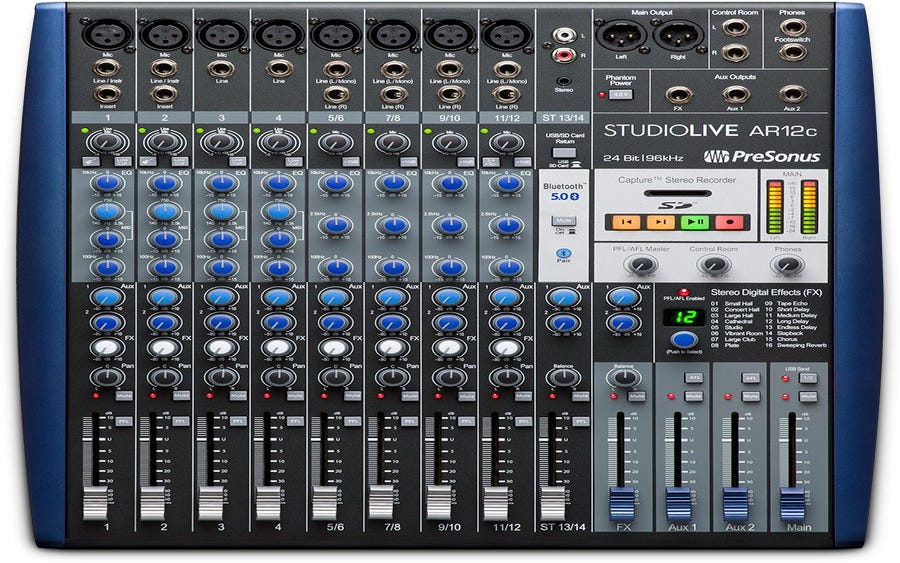
Task: Click the blue FX fader cap
Action: 622,504
